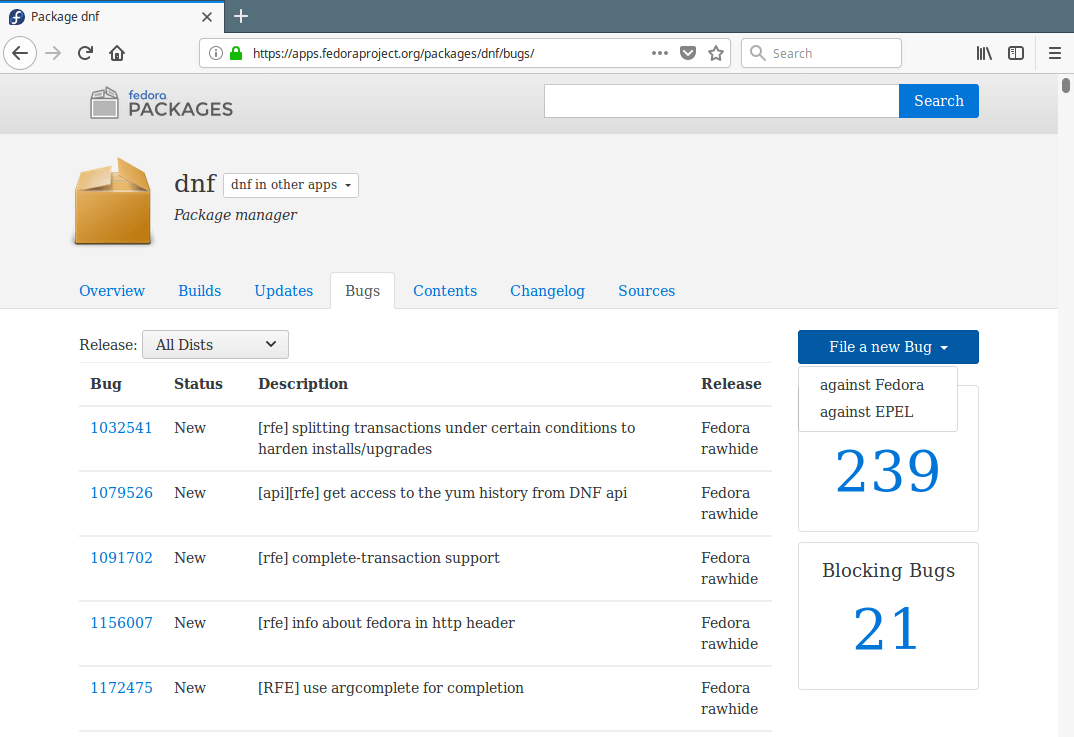Toggle the sidebar view icon

coord(1016,53)
